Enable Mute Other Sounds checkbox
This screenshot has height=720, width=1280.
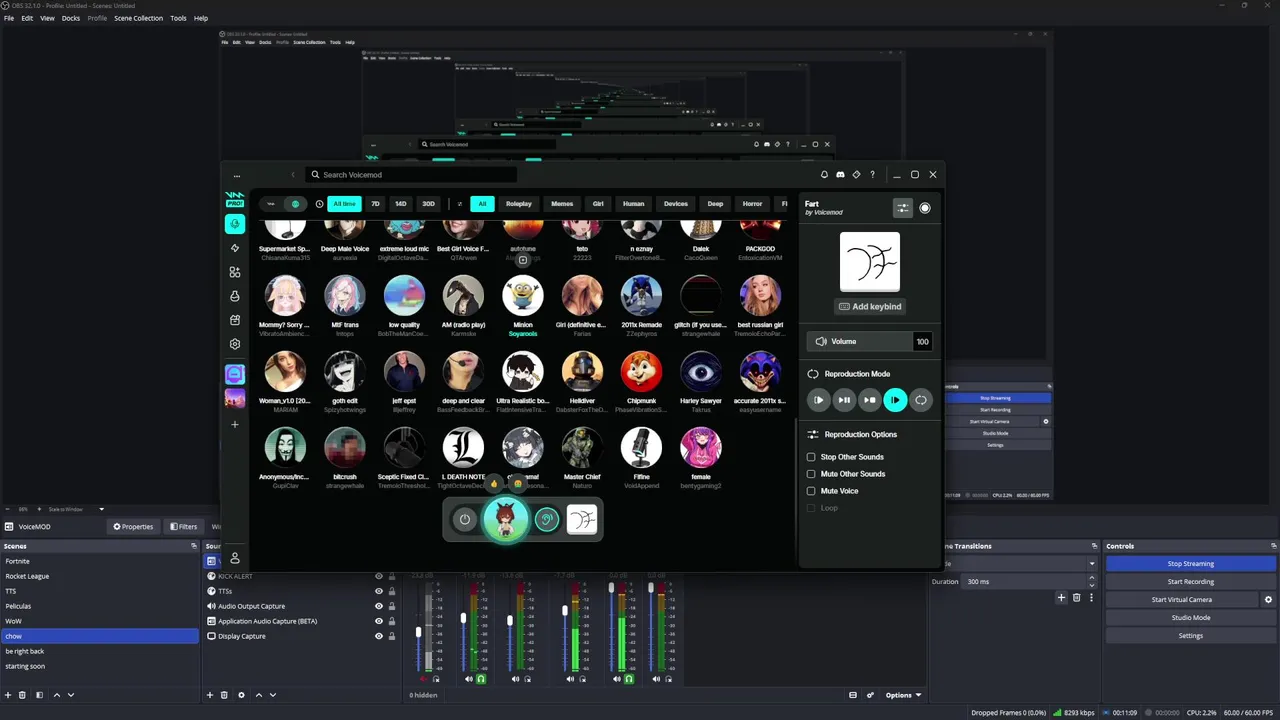click(x=811, y=474)
